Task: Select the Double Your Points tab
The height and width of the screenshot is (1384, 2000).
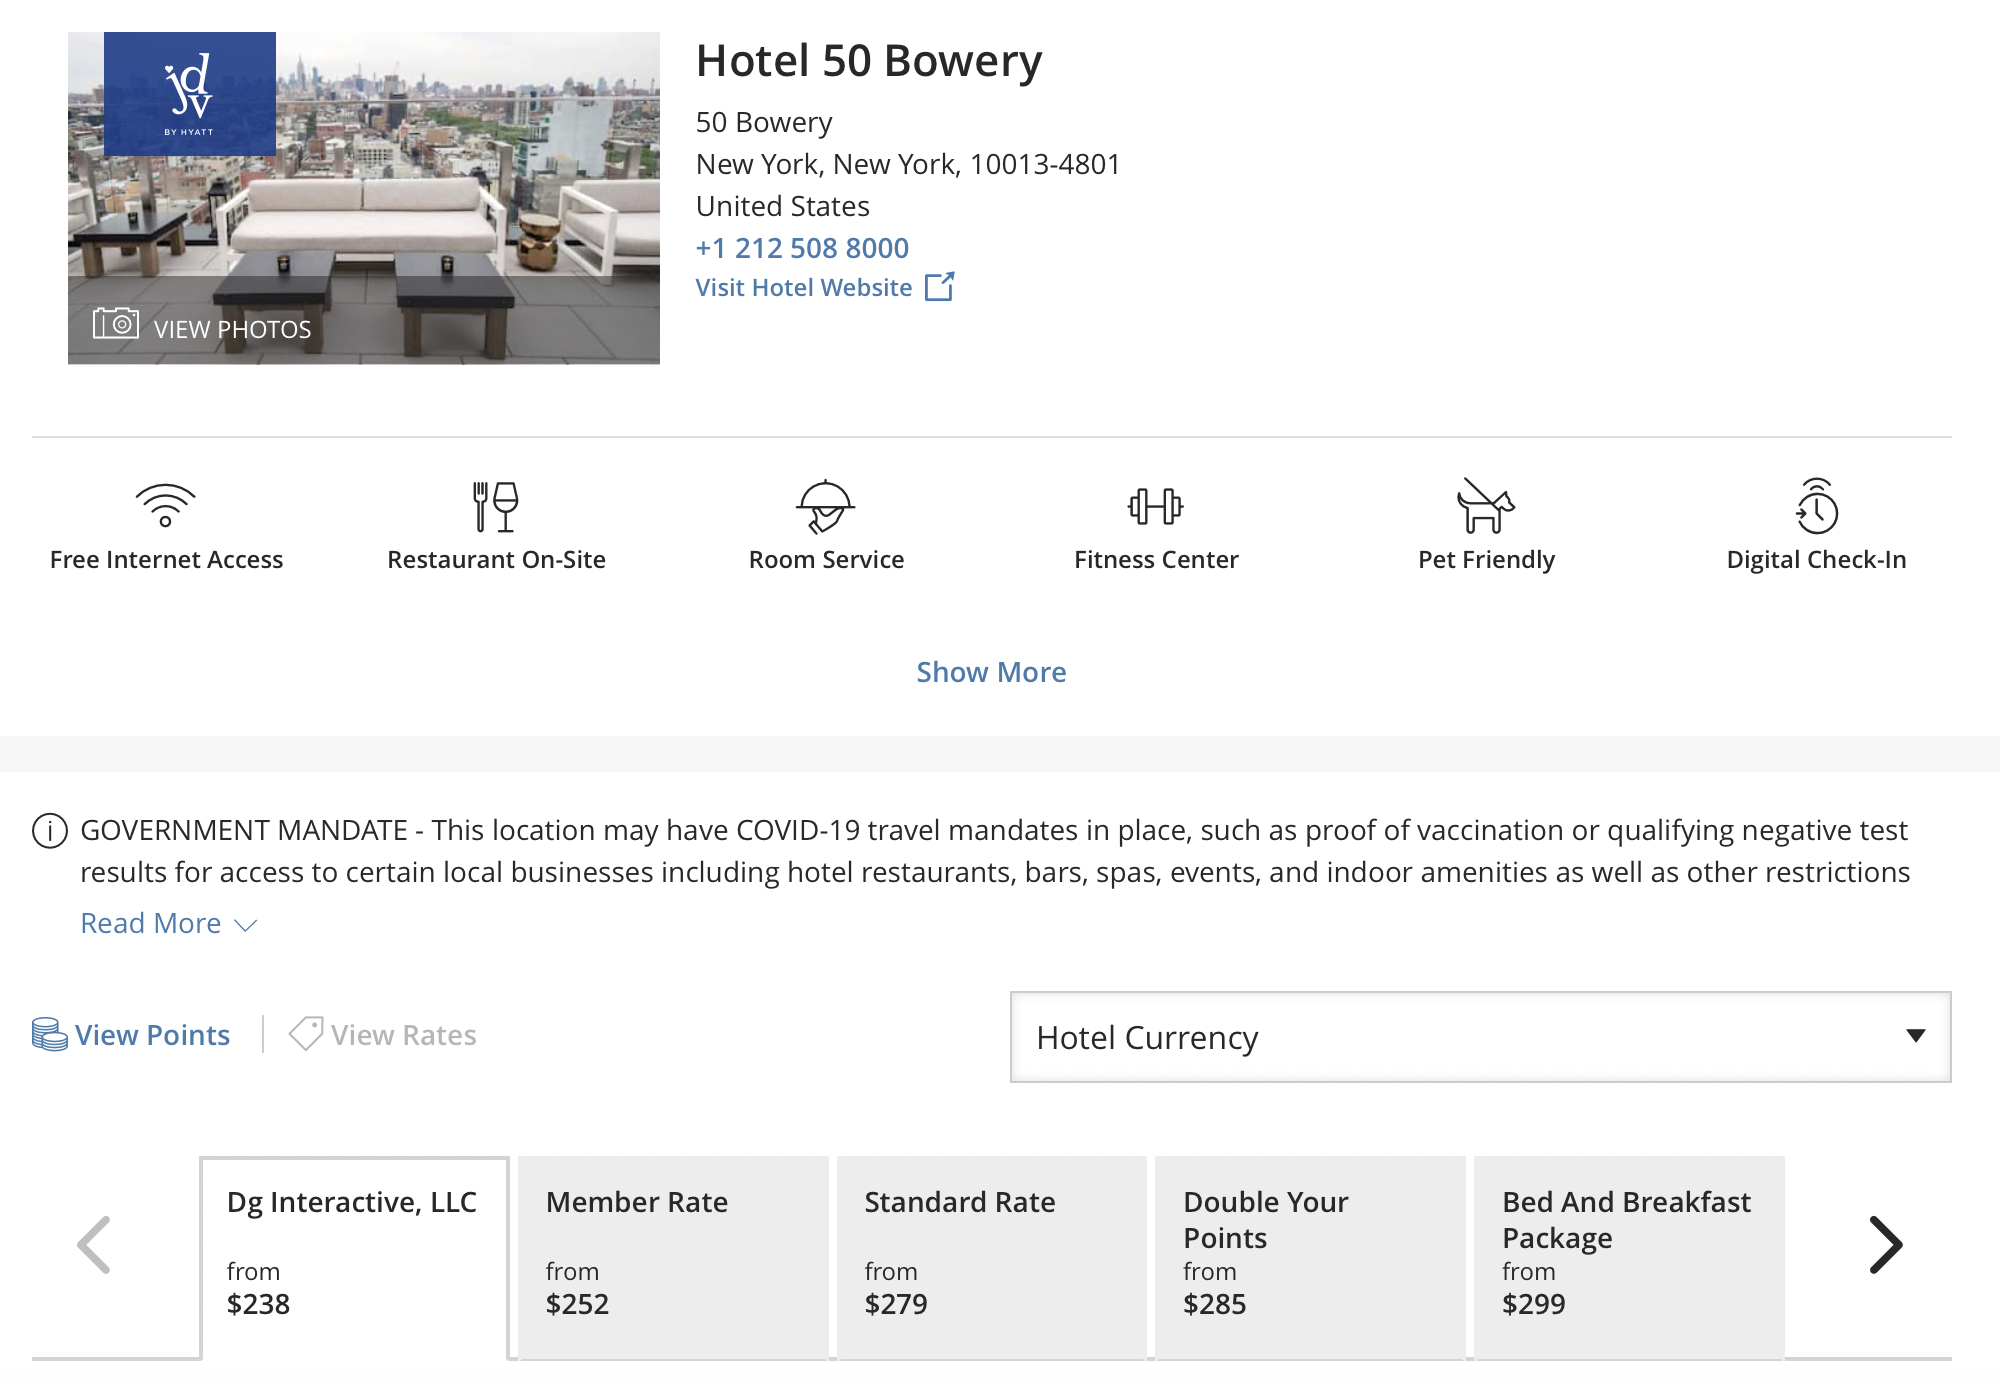Action: click(1310, 1258)
